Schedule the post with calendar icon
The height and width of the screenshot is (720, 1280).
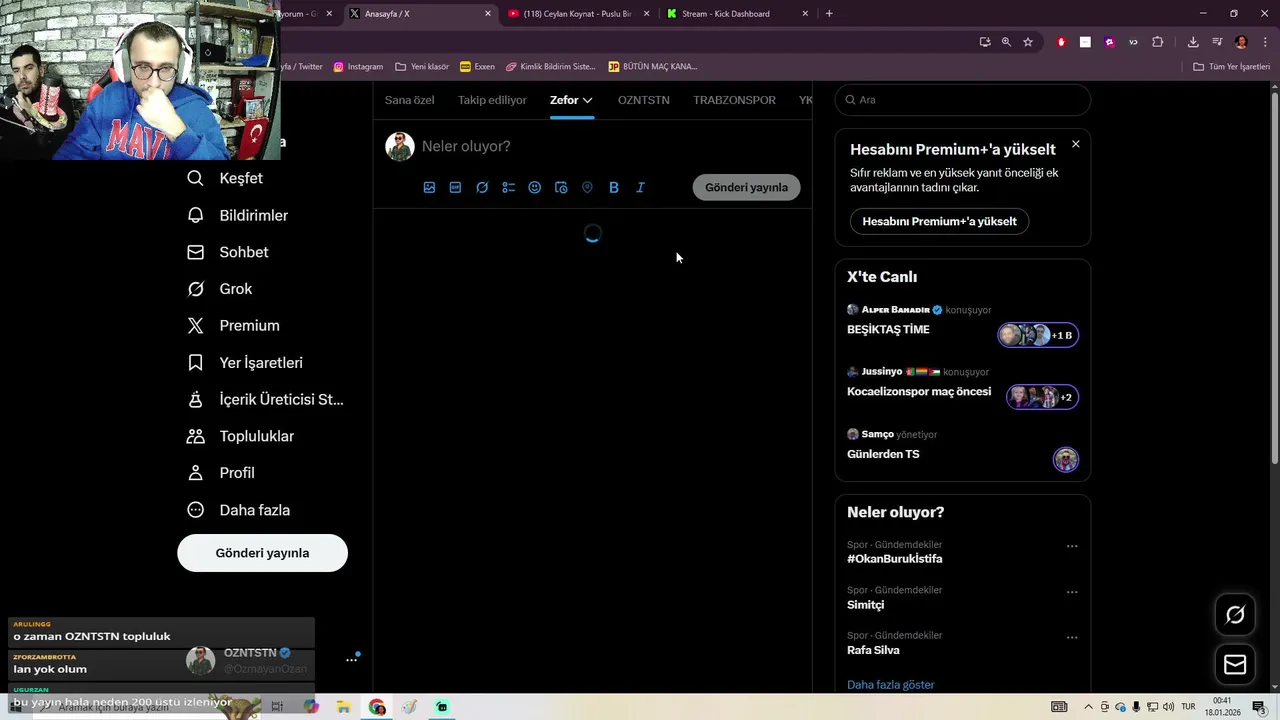[x=561, y=187]
